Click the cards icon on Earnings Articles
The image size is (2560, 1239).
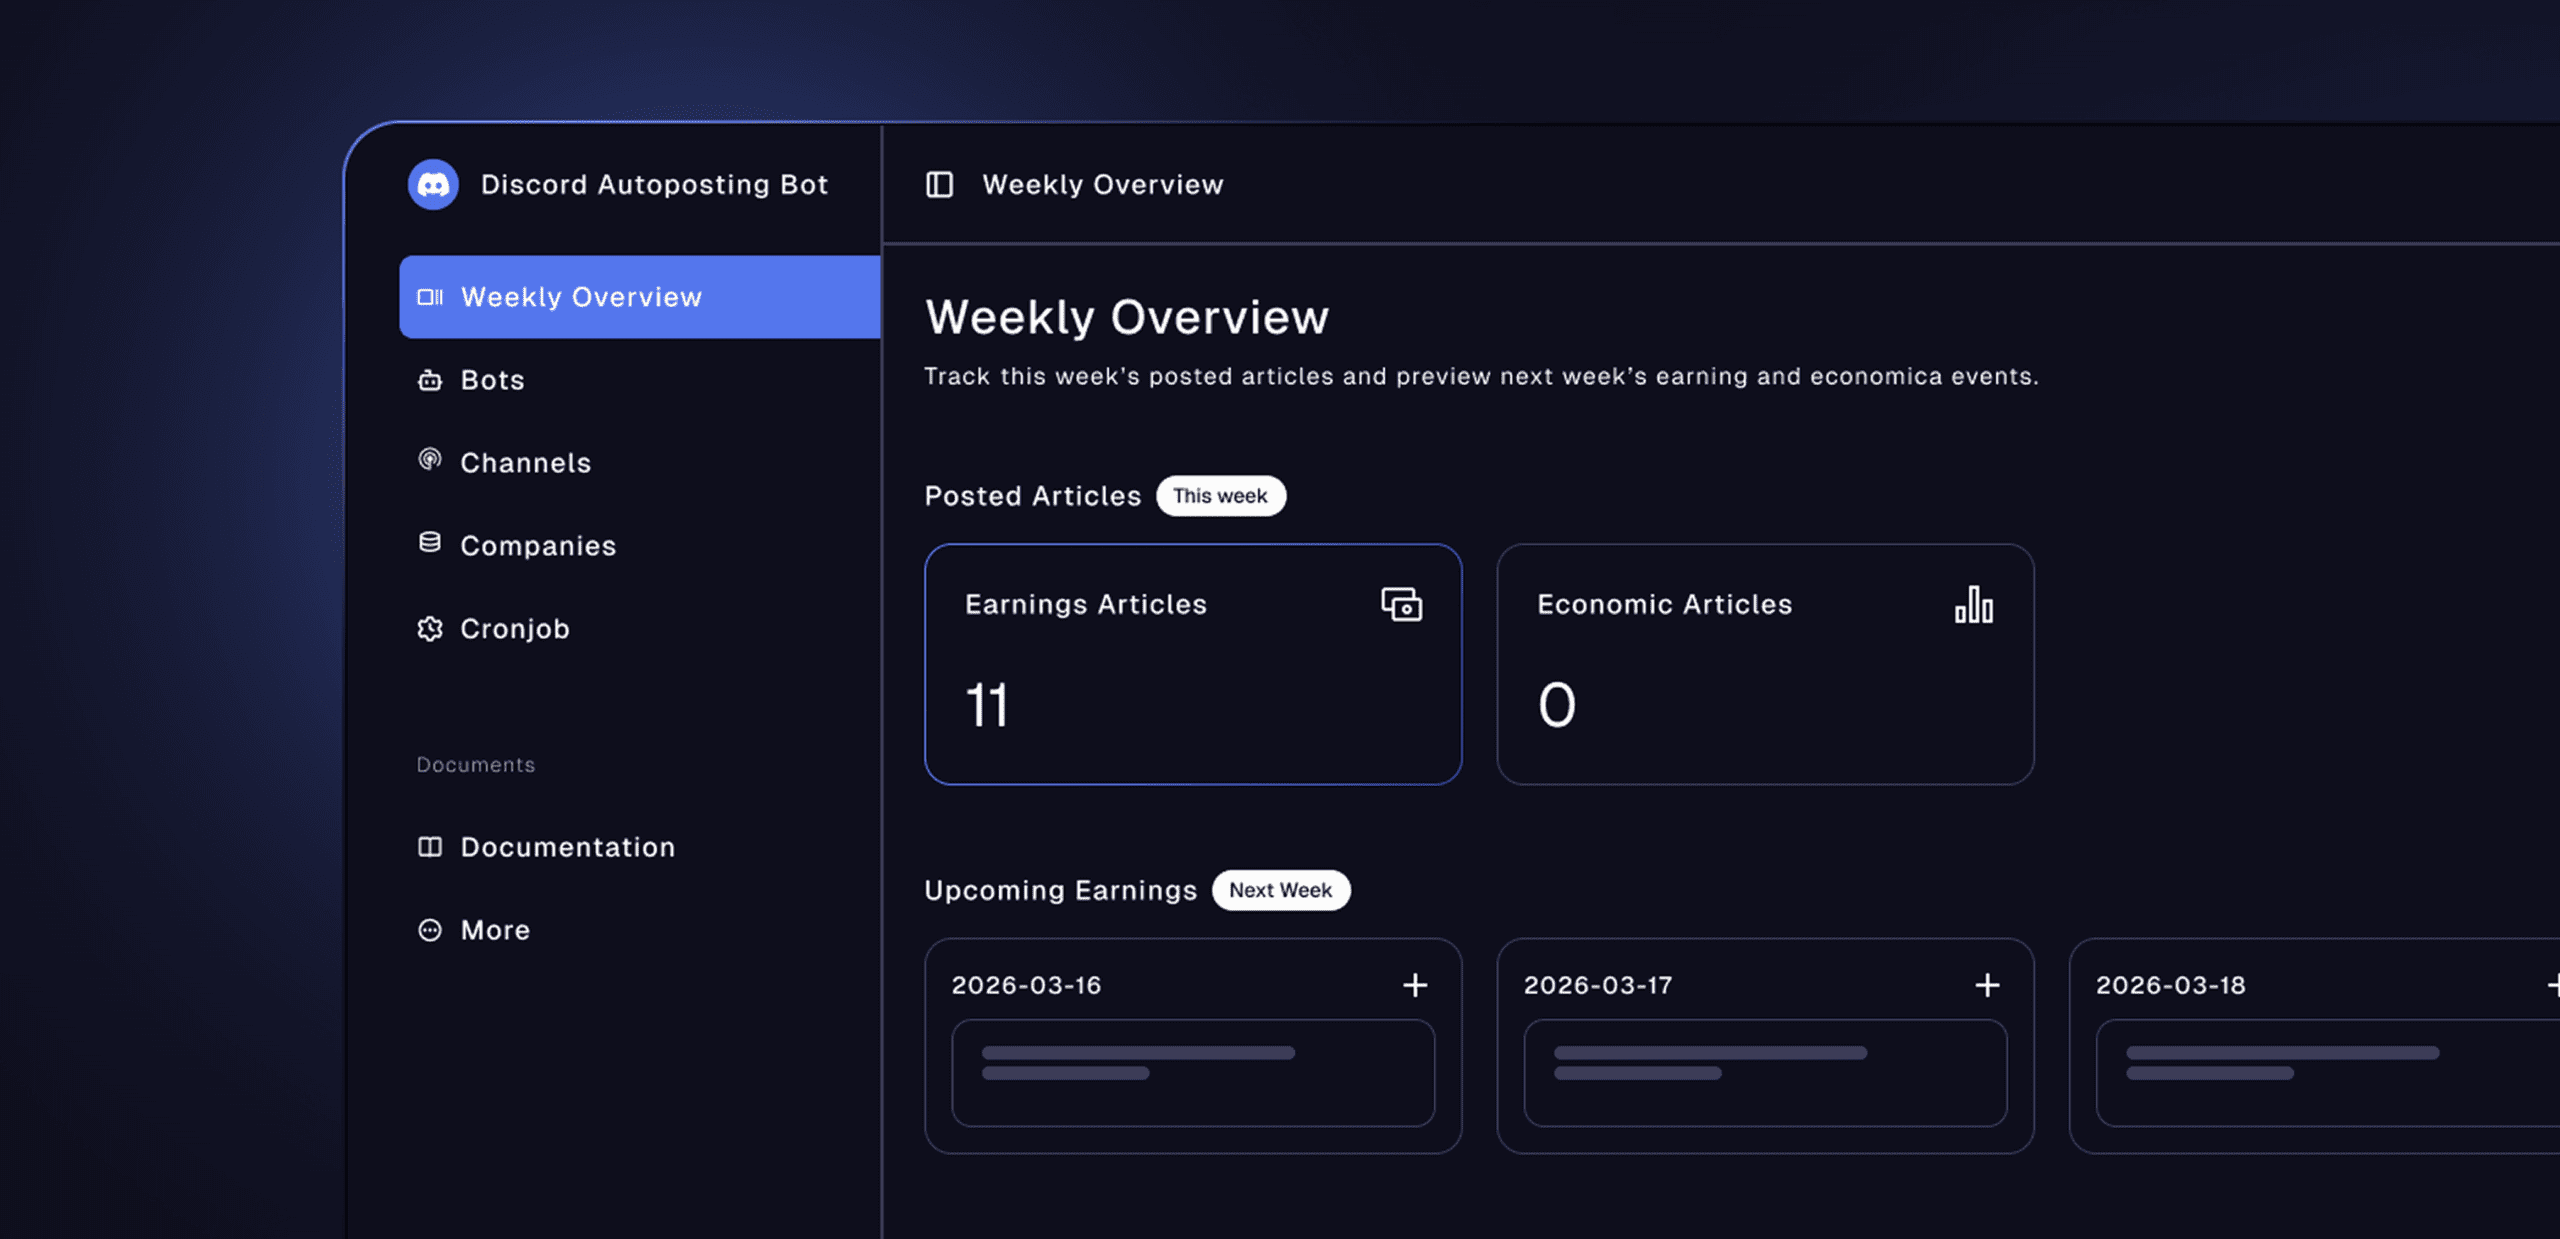click(1401, 605)
